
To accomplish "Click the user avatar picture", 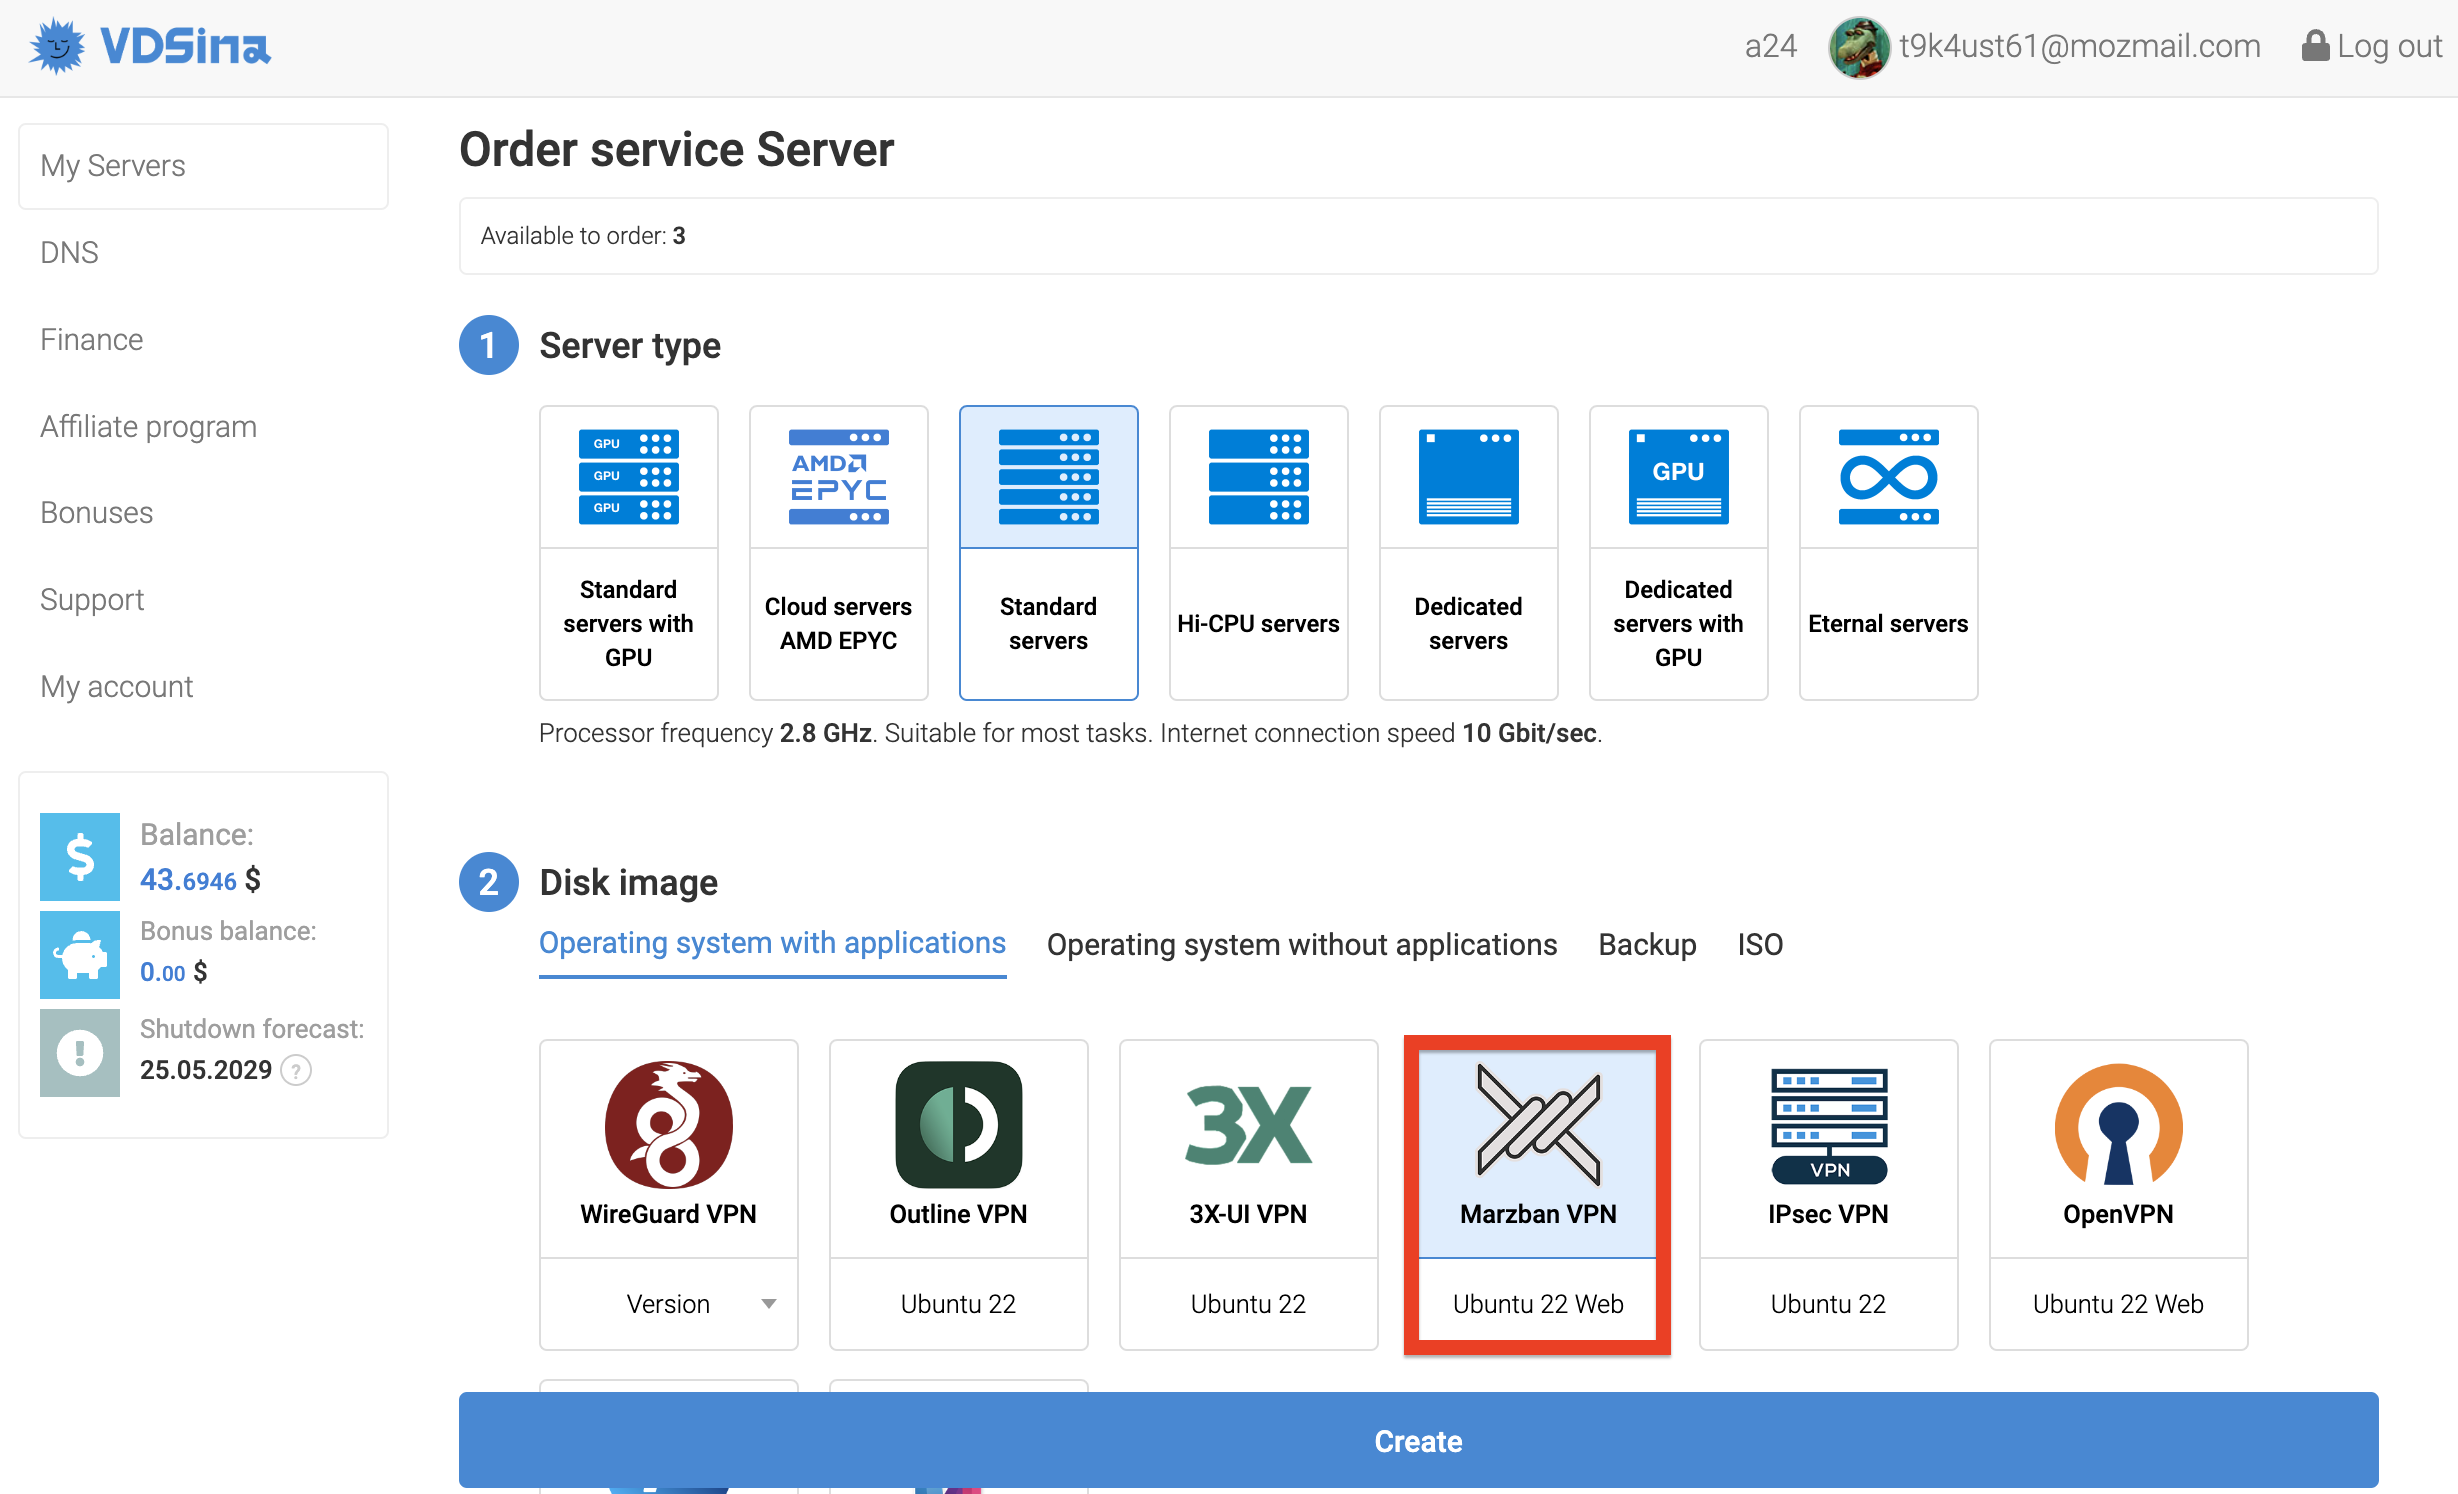I will (x=1859, y=47).
